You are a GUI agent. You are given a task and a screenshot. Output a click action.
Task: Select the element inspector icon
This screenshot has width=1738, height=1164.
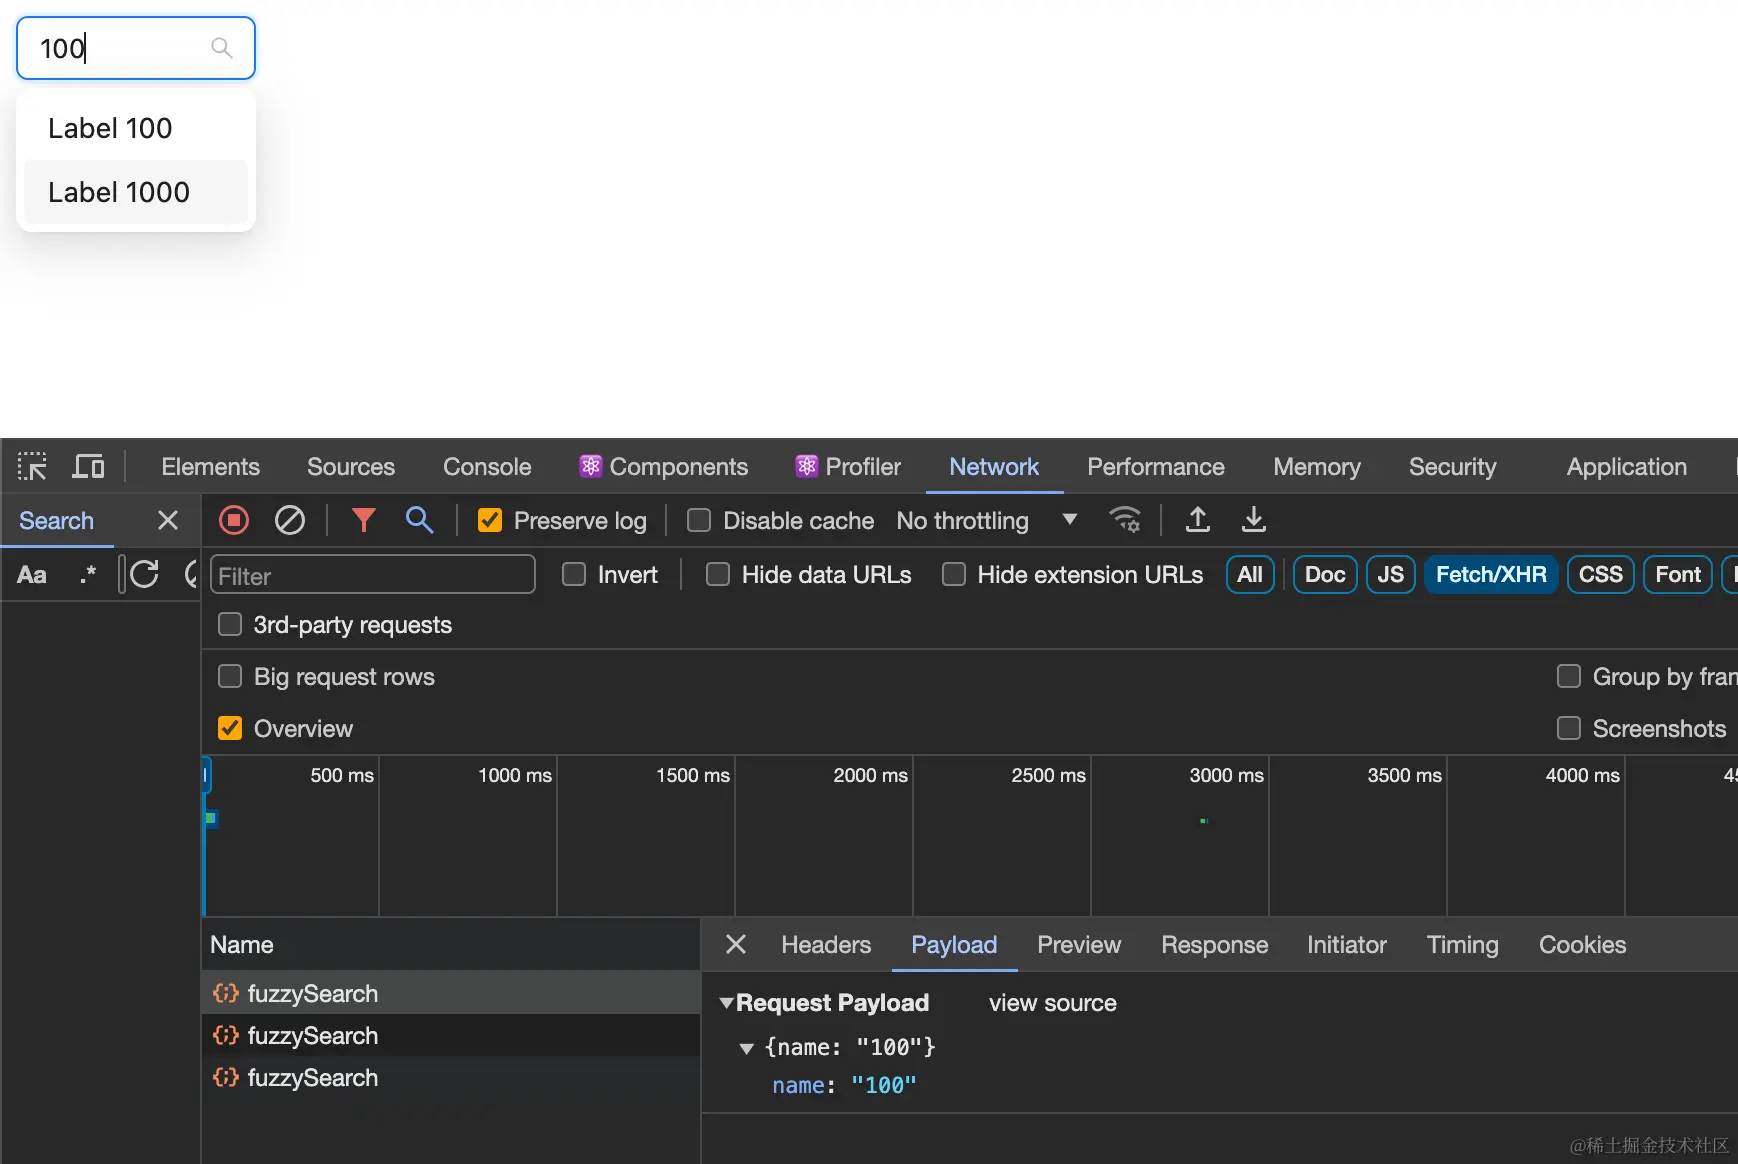(x=32, y=467)
